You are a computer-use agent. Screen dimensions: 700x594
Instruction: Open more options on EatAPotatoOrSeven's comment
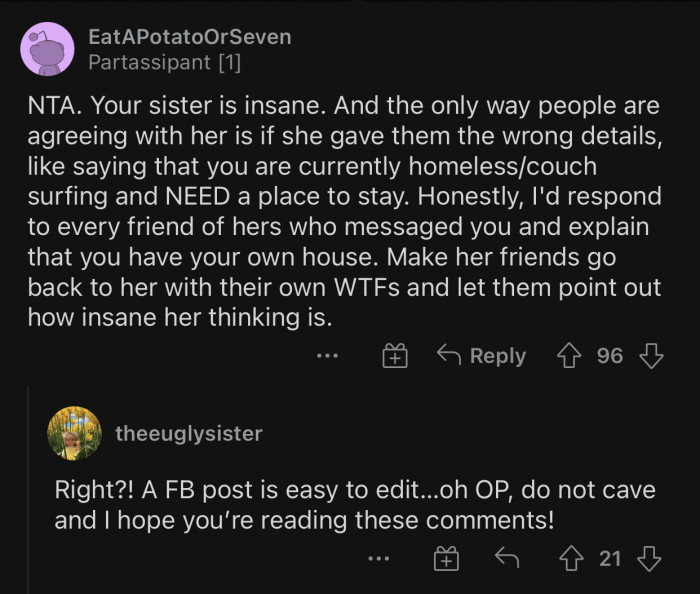pyautogui.click(x=325, y=356)
